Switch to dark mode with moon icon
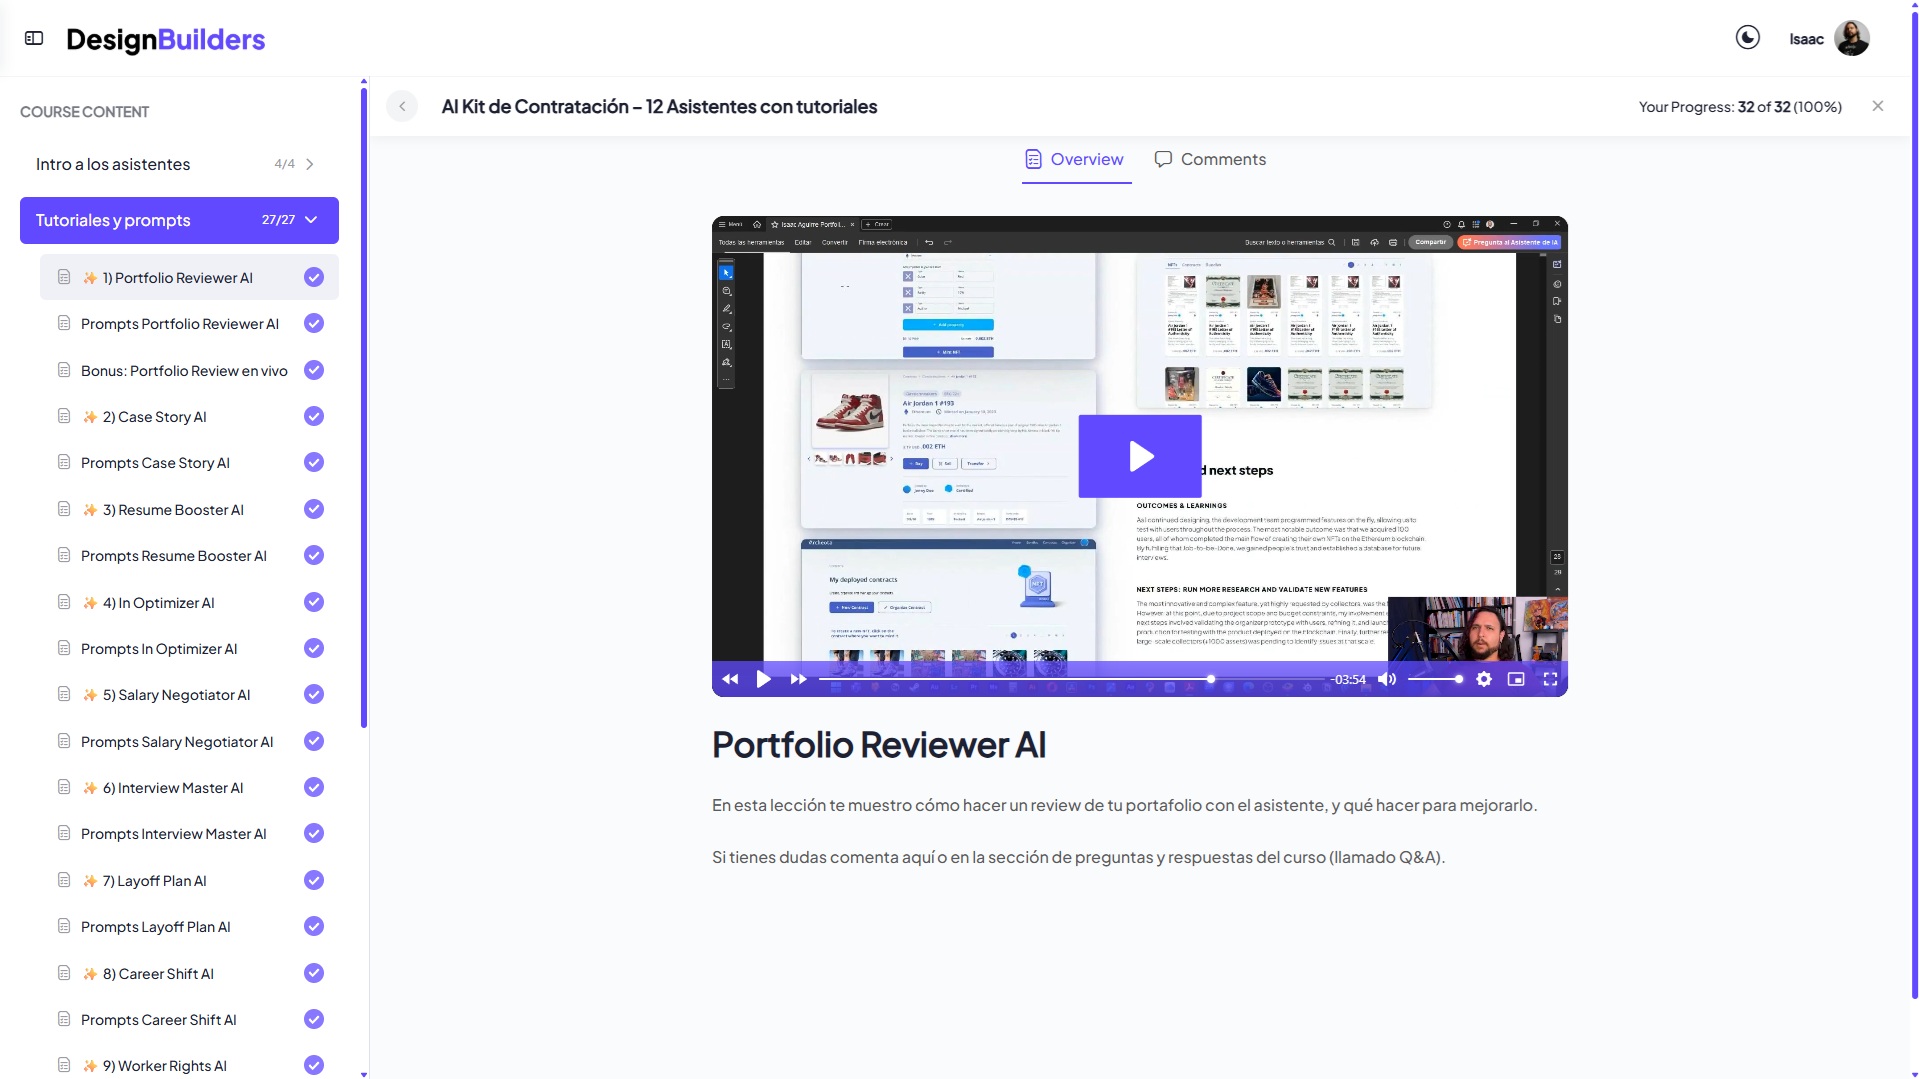This screenshot has width=1919, height=1079. tap(1747, 38)
